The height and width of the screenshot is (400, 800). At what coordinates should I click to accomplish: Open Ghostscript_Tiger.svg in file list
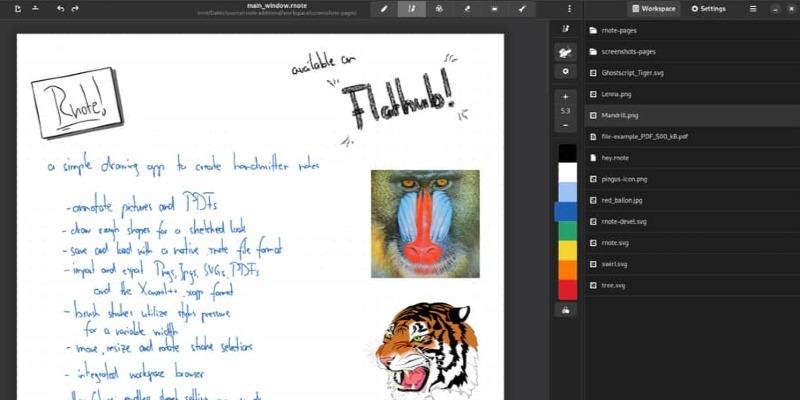pos(632,73)
